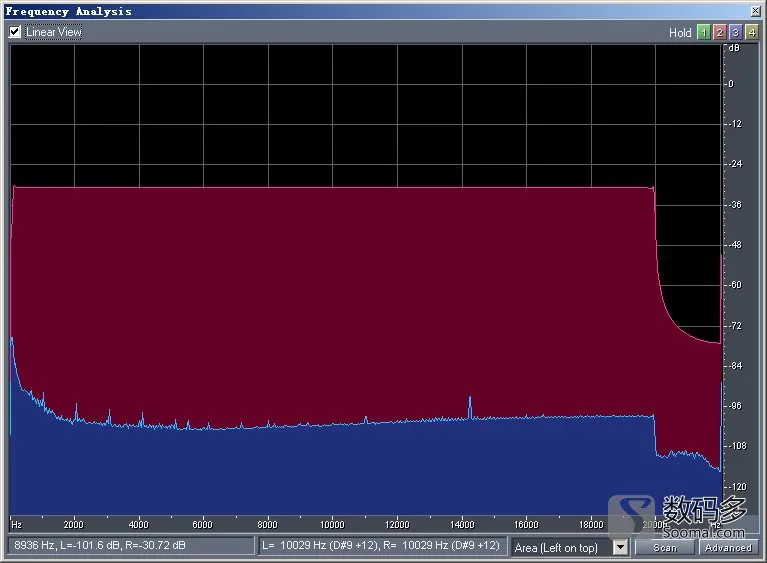Close the Frequency Analysis window

point(755,11)
